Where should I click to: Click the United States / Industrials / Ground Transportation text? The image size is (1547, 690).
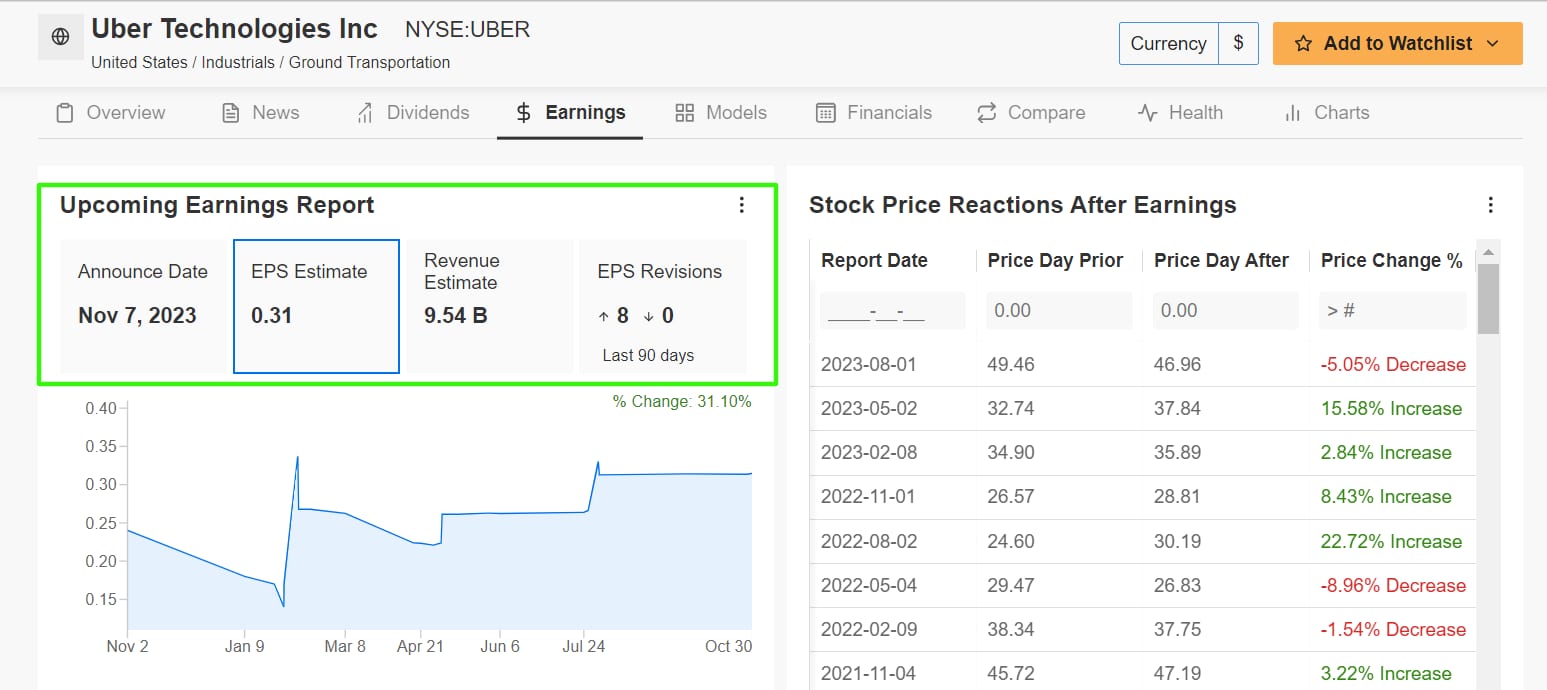pos(270,63)
